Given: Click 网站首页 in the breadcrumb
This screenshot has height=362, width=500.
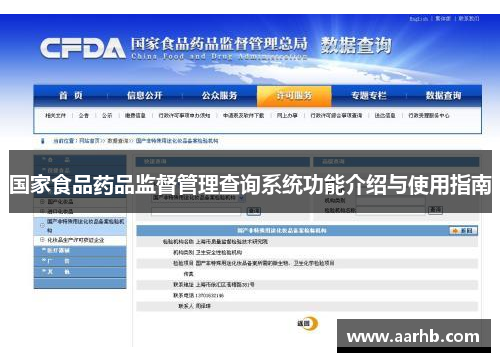Looking at the screenshot, I should (90, 141).
